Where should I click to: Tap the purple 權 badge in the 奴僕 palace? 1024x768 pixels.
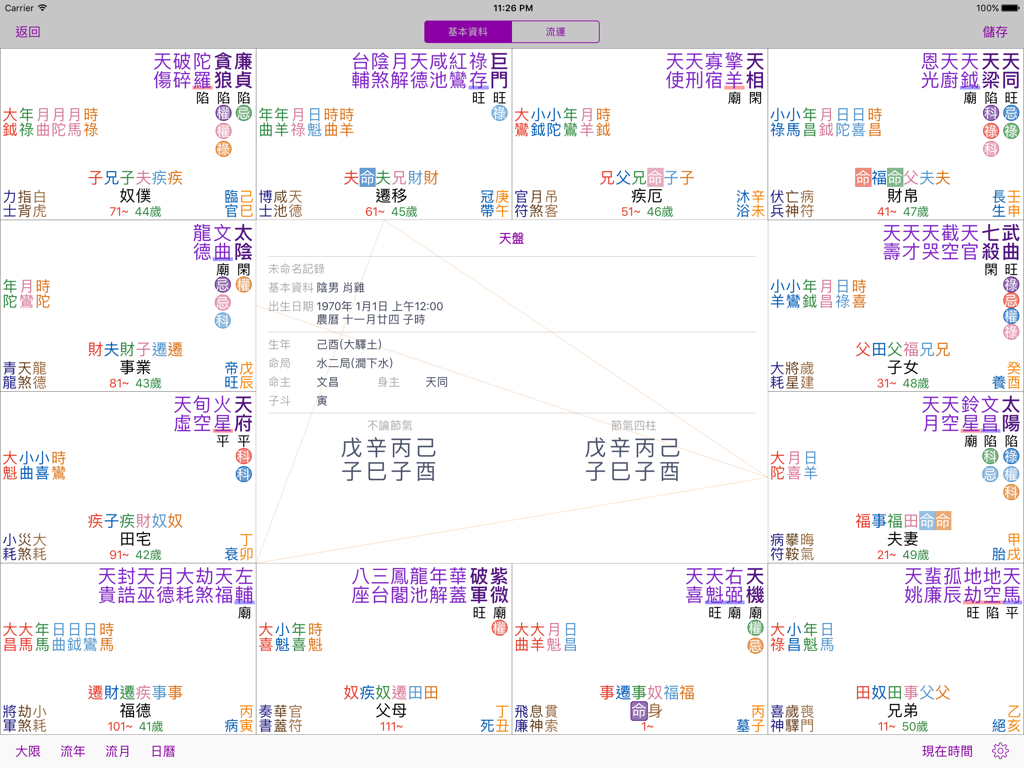click(222, 114)
